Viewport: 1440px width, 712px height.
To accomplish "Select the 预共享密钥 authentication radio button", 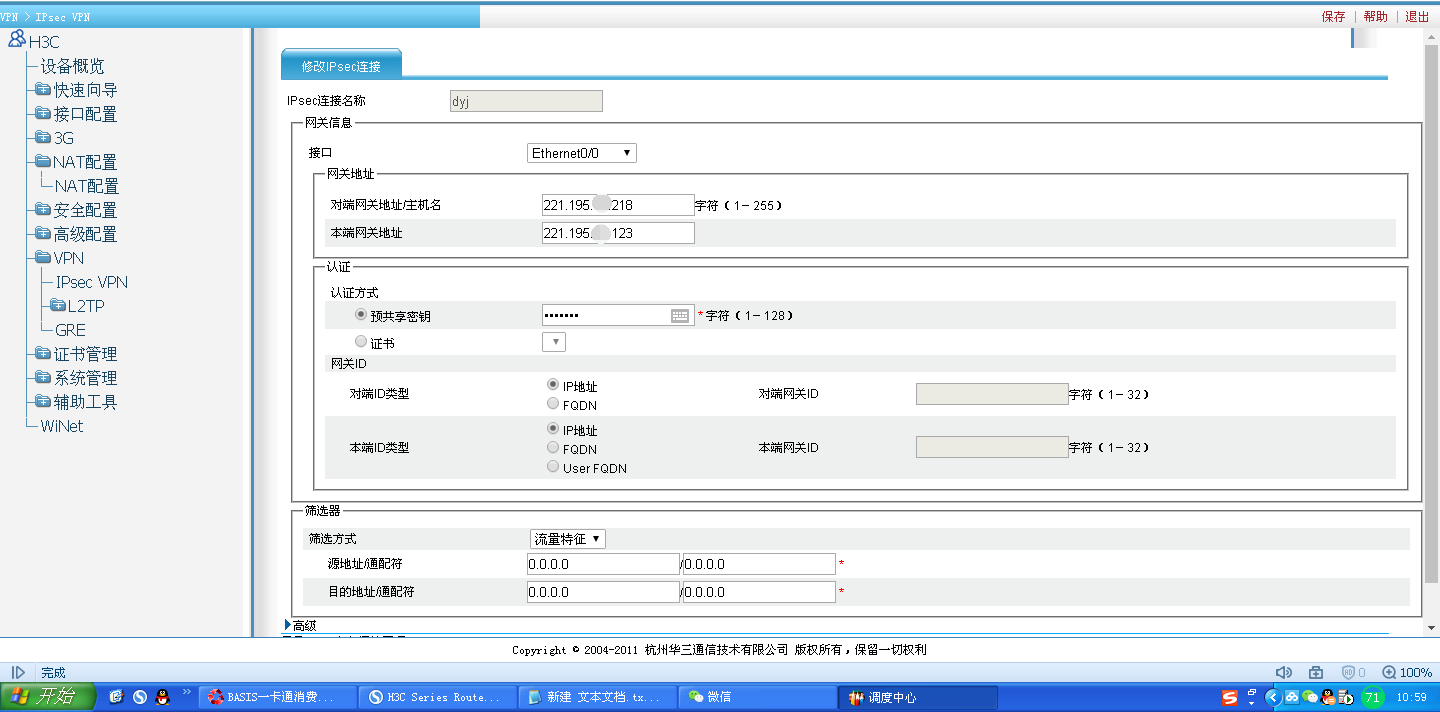I will (362, 314).
